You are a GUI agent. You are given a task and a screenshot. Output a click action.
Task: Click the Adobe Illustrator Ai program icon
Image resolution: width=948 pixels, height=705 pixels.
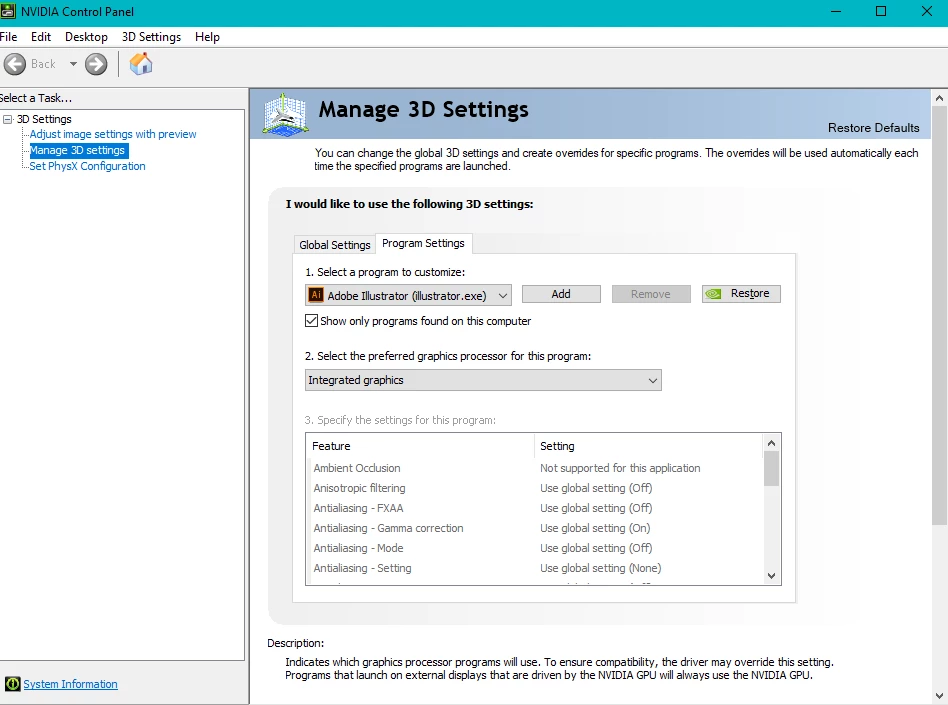316,295
